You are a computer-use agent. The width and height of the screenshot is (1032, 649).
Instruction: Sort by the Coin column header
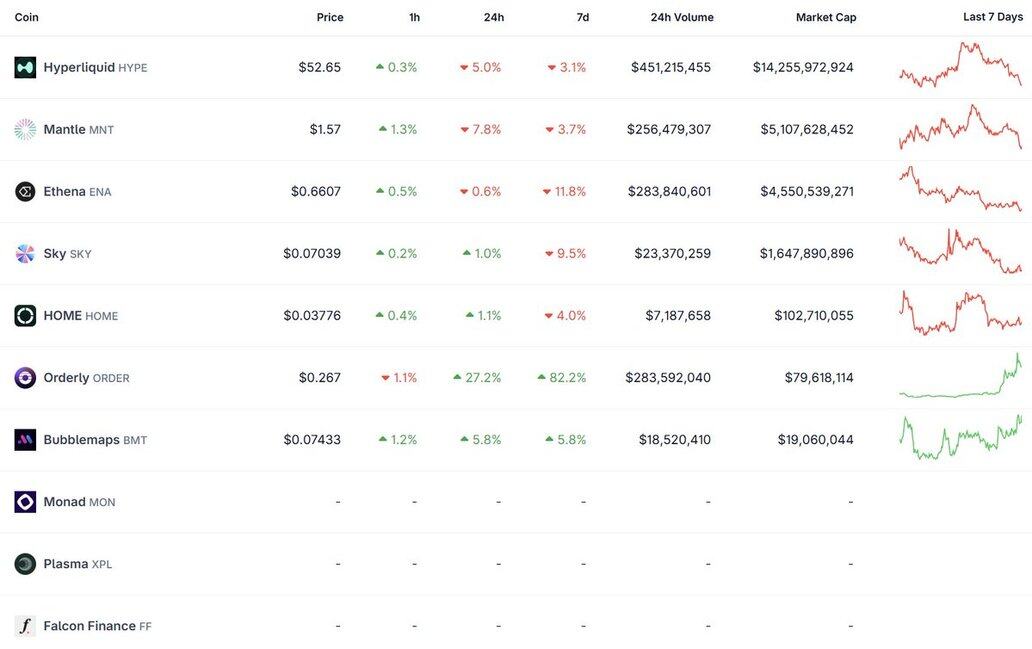tap(26, 17)
